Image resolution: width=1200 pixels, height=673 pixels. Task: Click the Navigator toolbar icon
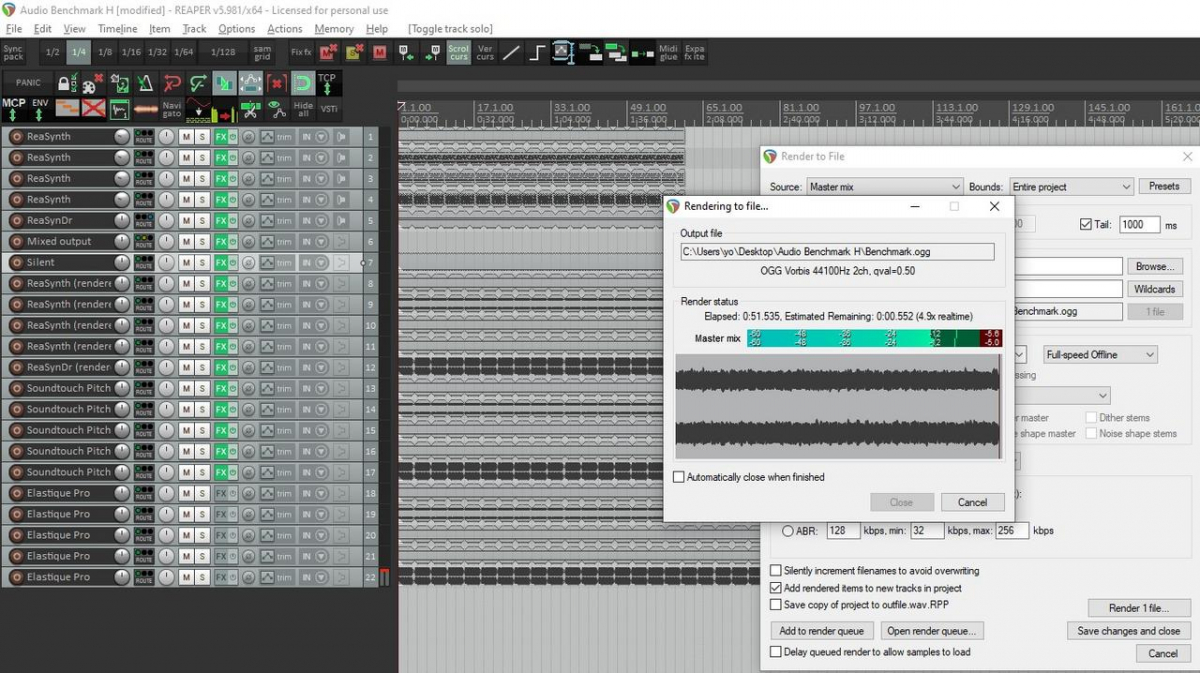[172, 109]
